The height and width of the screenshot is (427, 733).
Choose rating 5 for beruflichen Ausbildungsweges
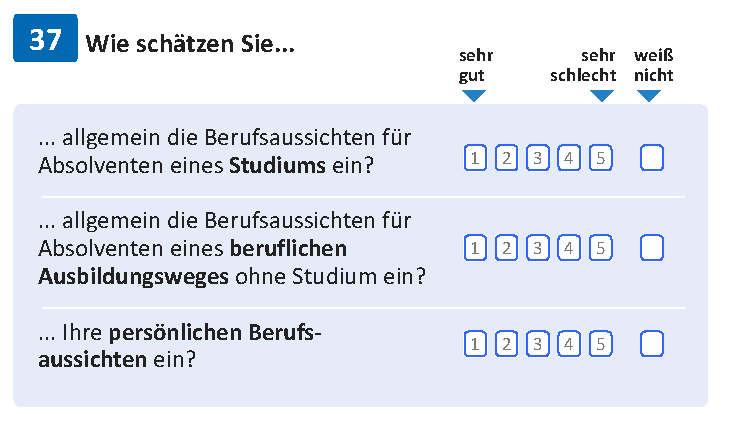(601, 247)
